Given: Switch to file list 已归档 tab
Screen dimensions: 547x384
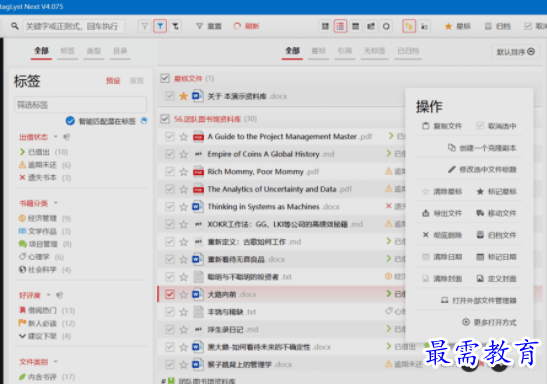Looking at the screenshot, I should point(408,51).
